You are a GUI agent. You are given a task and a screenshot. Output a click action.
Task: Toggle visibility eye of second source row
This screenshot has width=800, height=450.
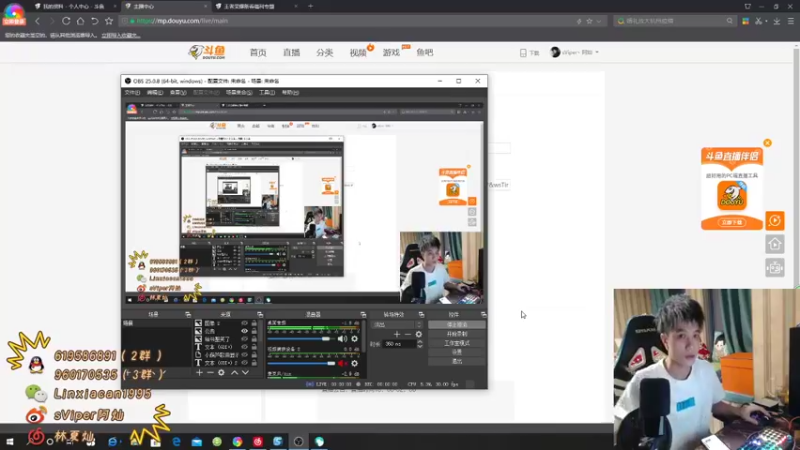(x=244, y=331)
